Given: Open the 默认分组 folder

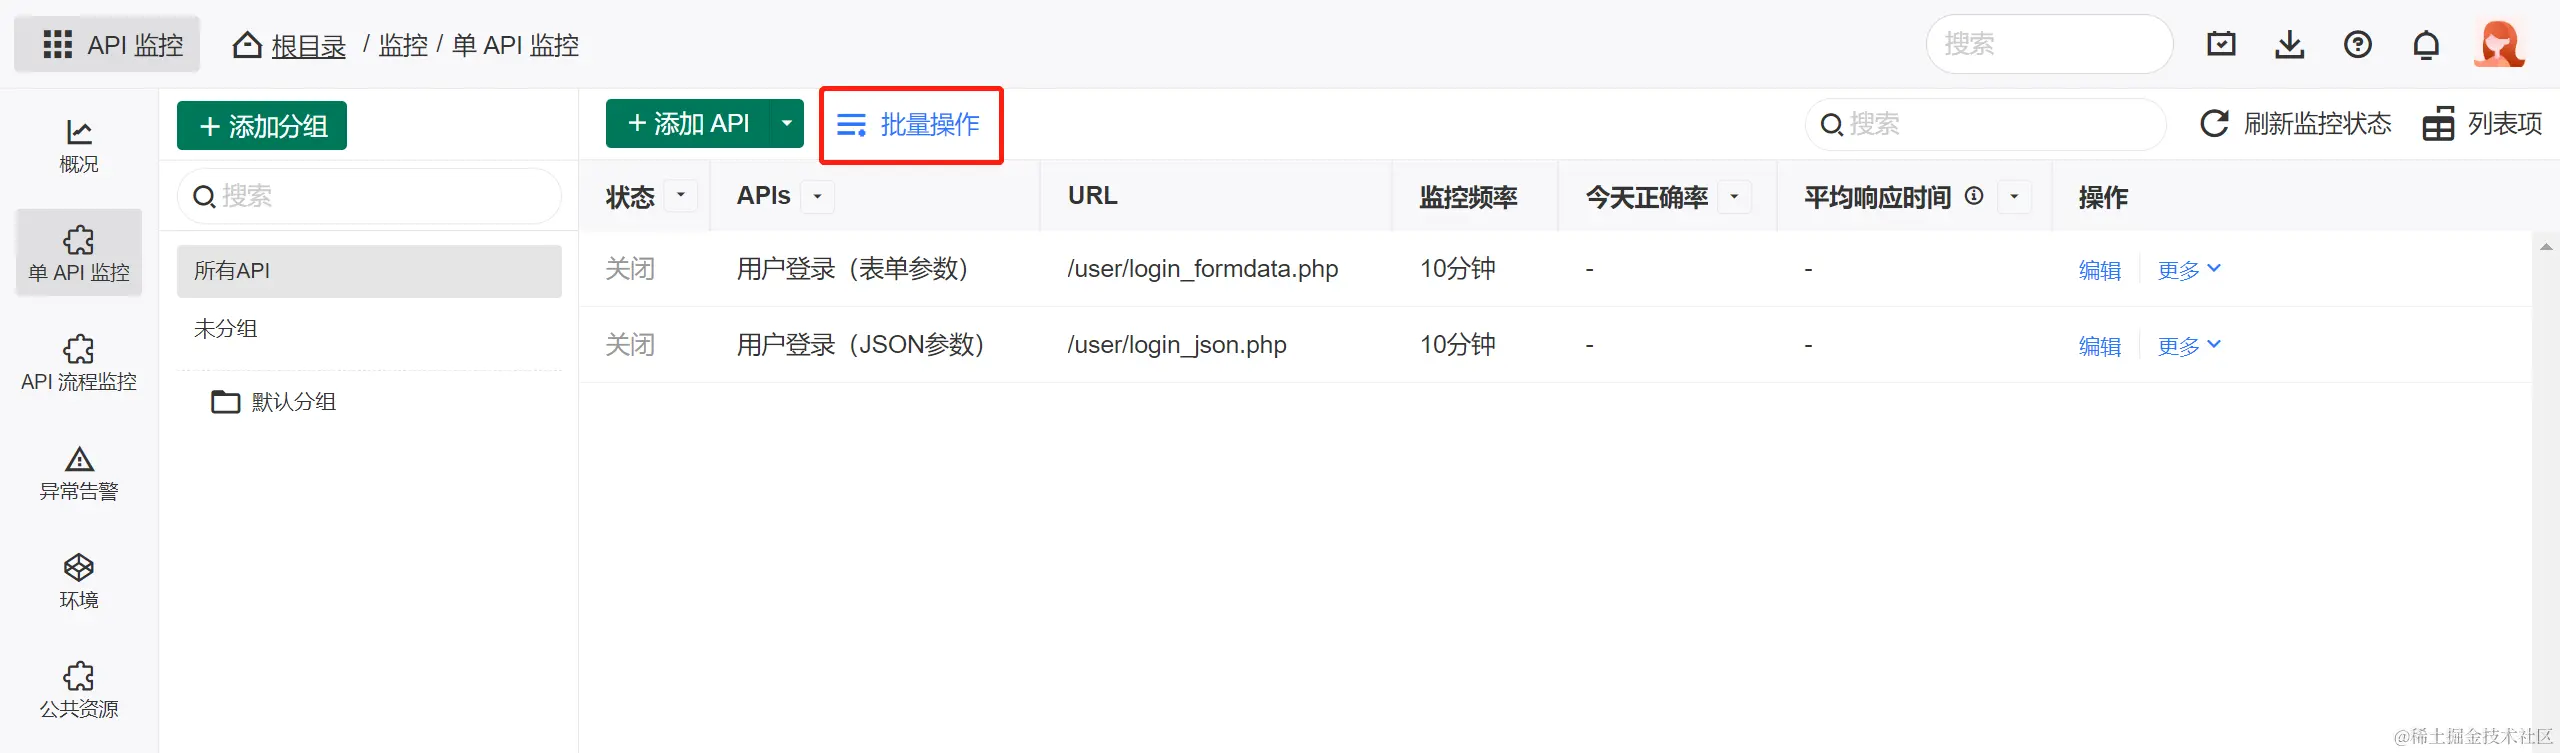Looking at the screenshot, I should 274,402.
